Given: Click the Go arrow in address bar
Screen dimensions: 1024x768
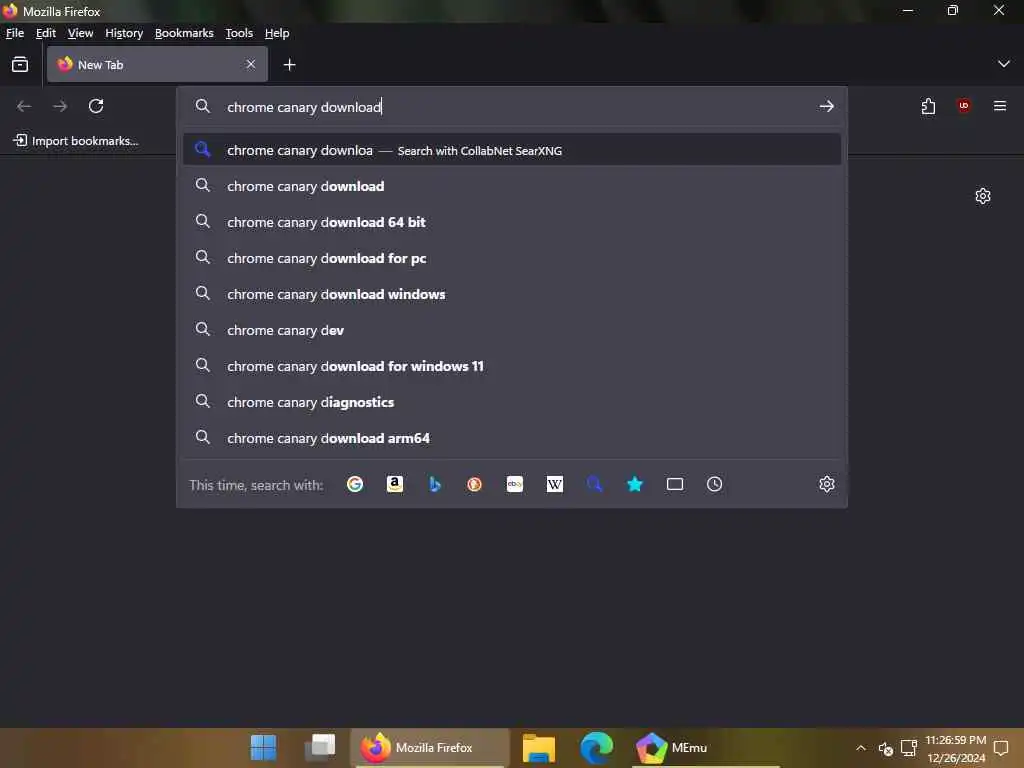Looking at the screenshot, I should tap(827, 106).
